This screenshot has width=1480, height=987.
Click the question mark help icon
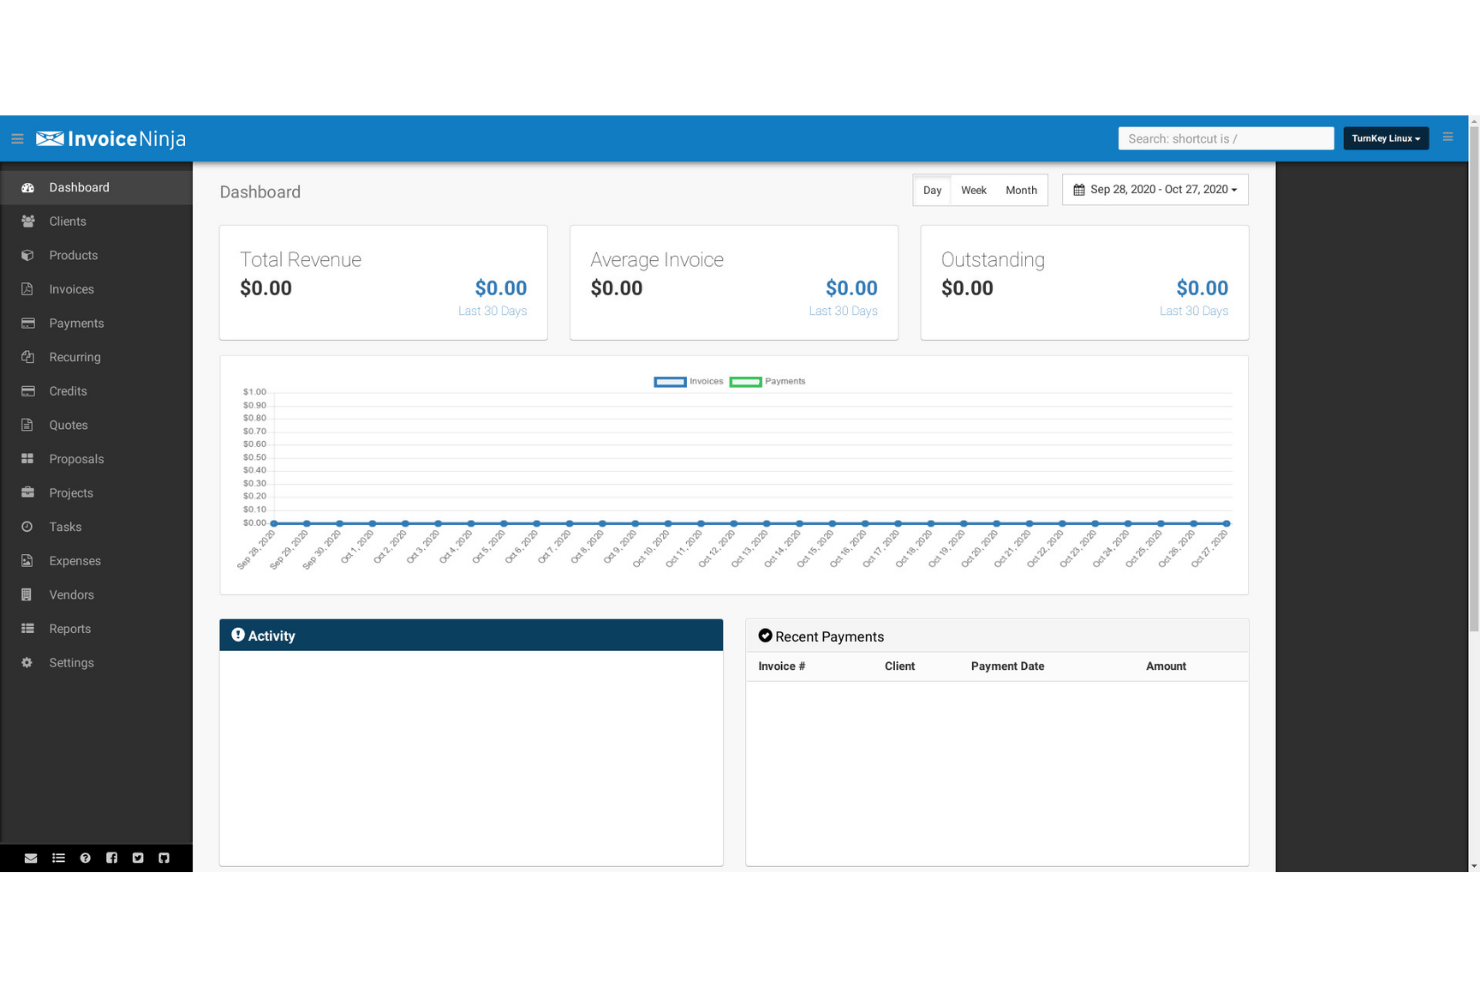[x=85, y=858]
